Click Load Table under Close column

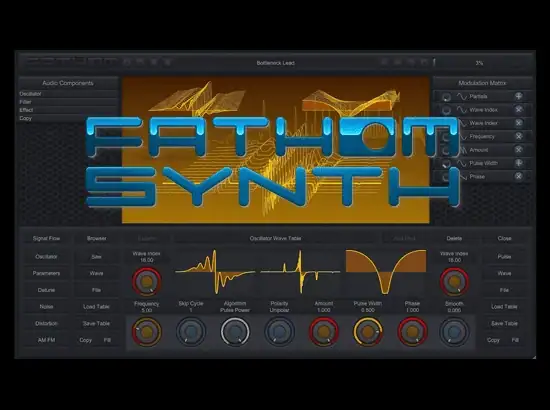pyautogui.click(x=504, y=307)
